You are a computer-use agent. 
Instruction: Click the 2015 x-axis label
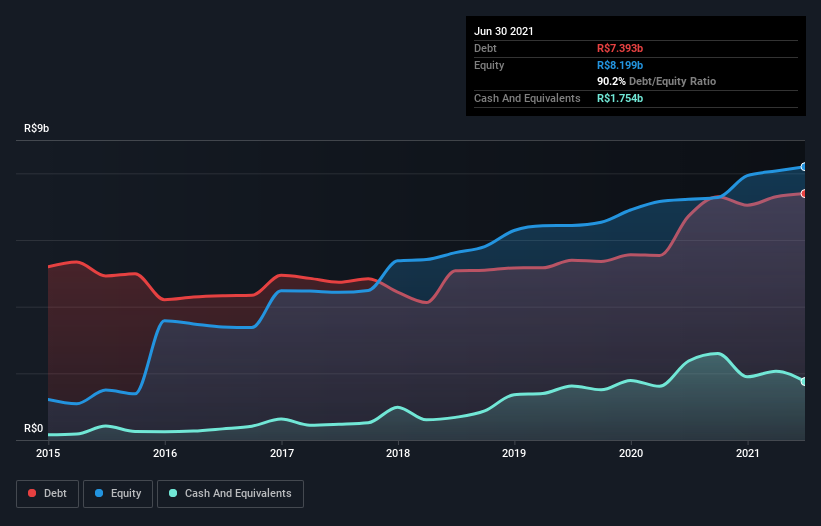[48, 453]
